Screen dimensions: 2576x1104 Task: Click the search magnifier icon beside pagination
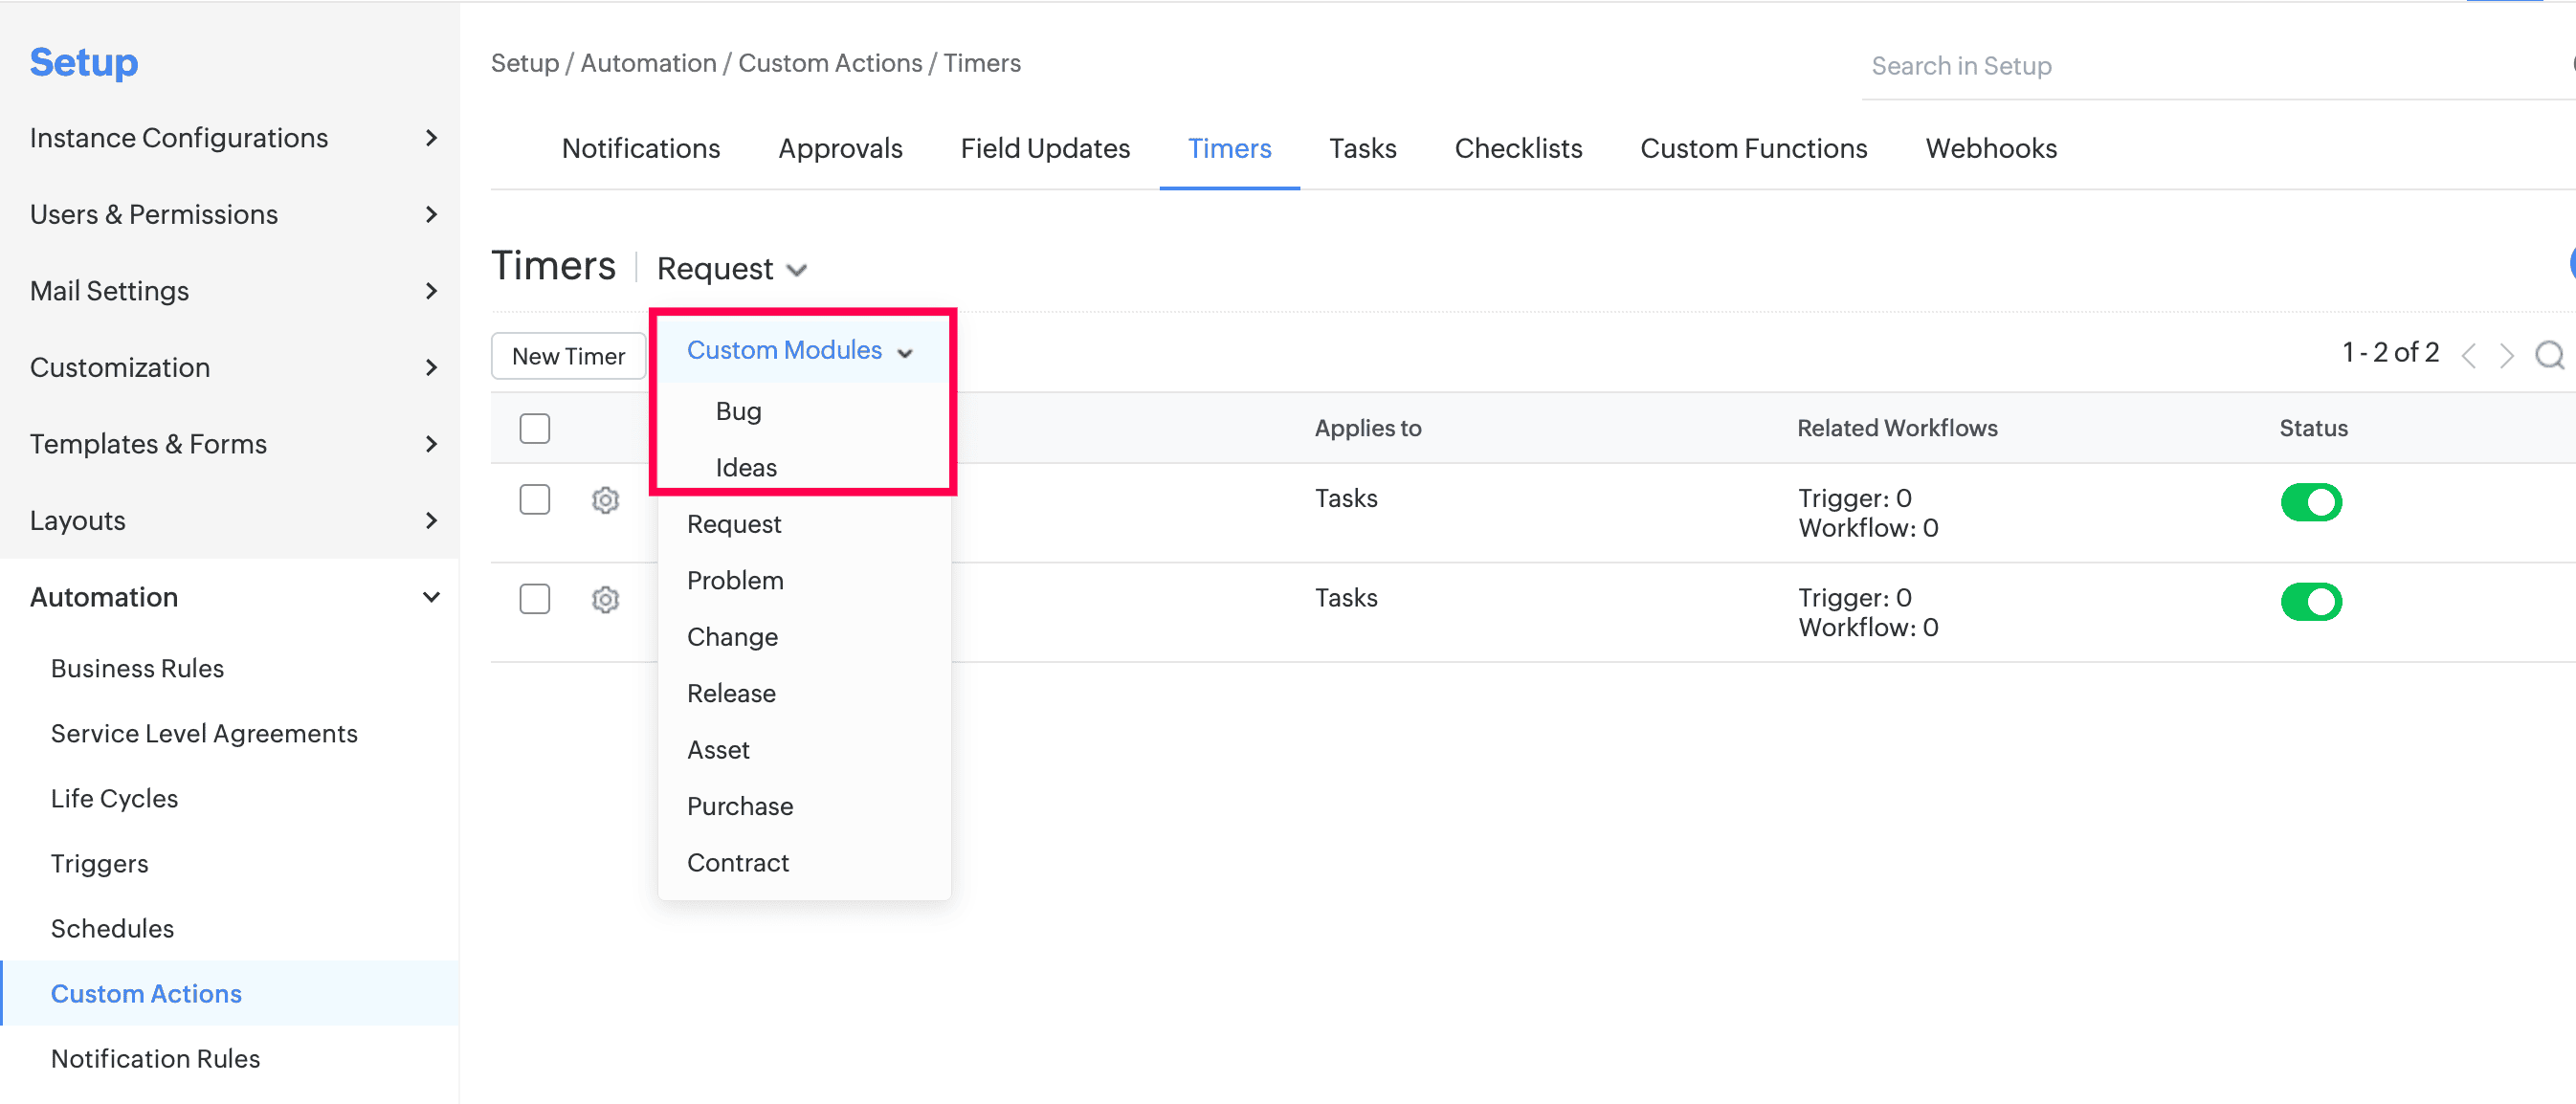tap(2549, 354)
